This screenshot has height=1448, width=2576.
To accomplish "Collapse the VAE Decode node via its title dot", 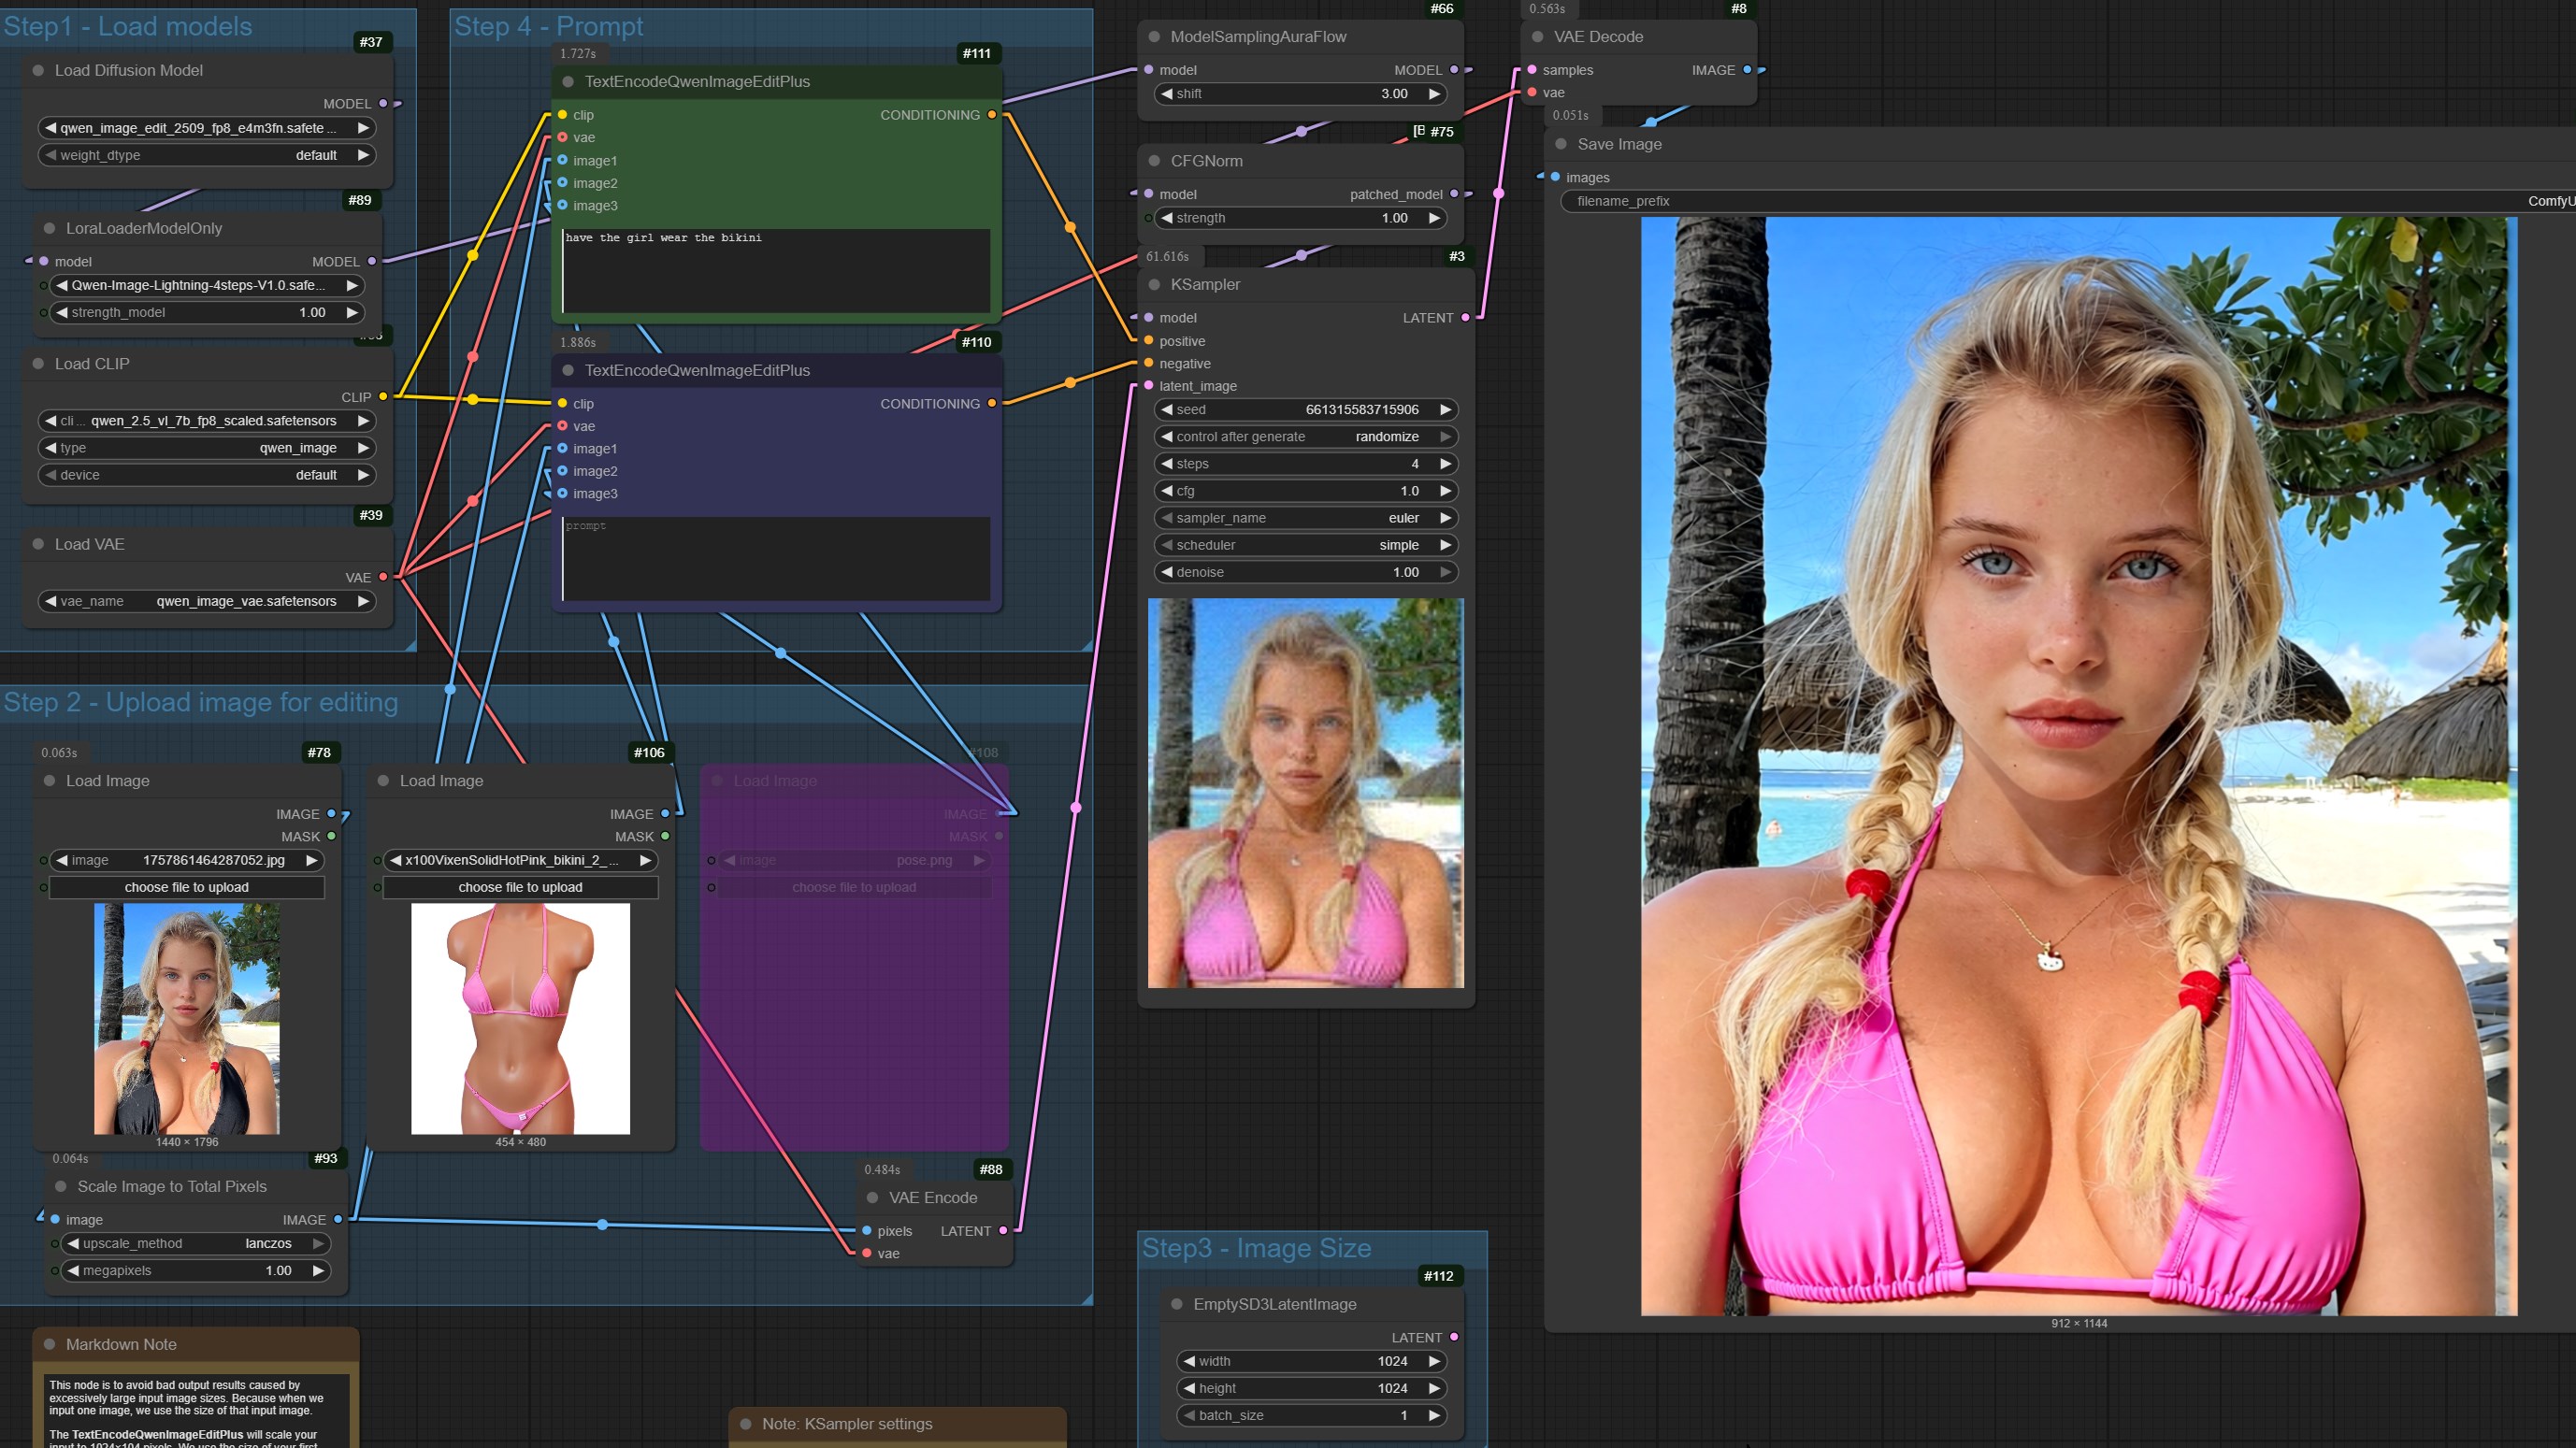I will (1538, 37).
